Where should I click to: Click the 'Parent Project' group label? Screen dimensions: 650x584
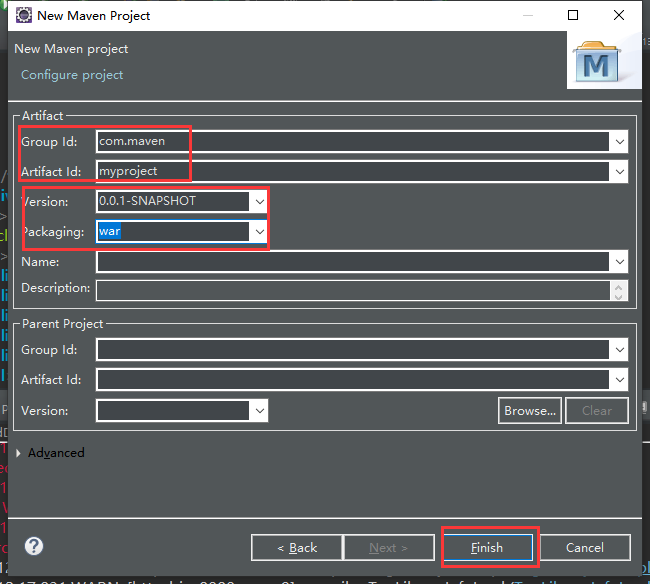coord(62,324)
